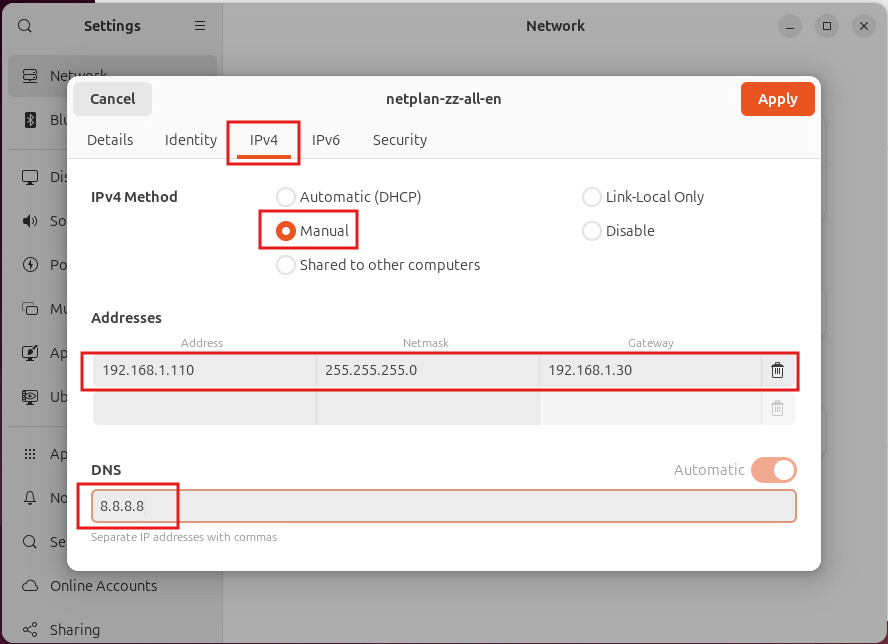Click the trash icon of the empty address row
Image resolution: width=888 pixels, height=644 pixels.
(778, 408)
